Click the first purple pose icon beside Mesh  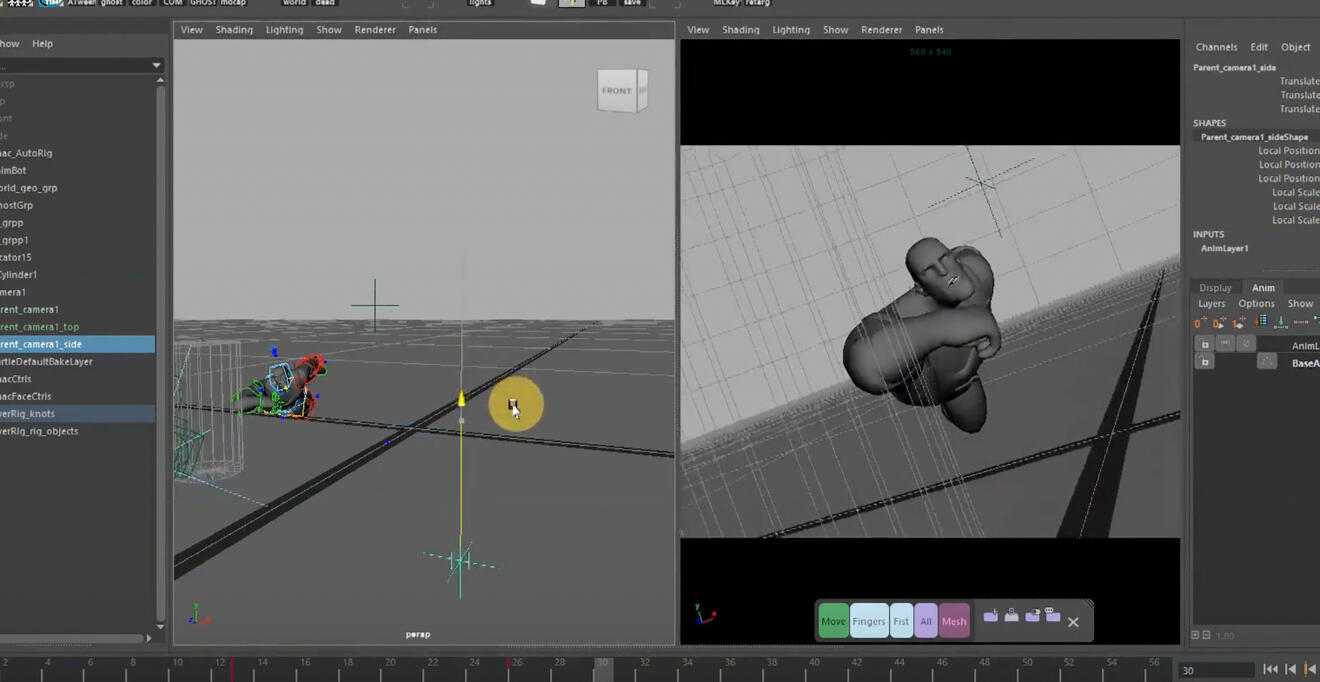pos(990,617)
